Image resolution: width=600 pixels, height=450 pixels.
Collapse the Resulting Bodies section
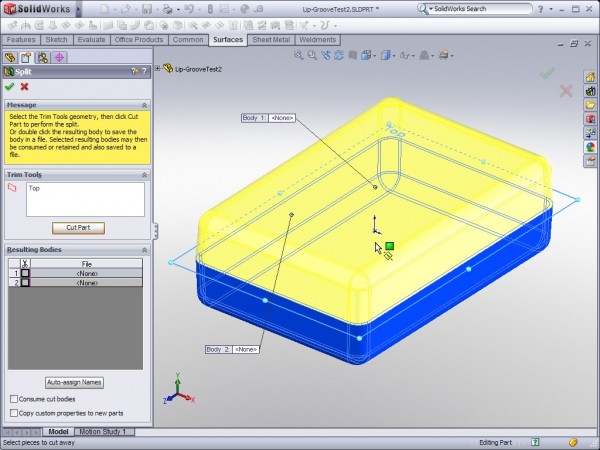(x=144, y=250)
